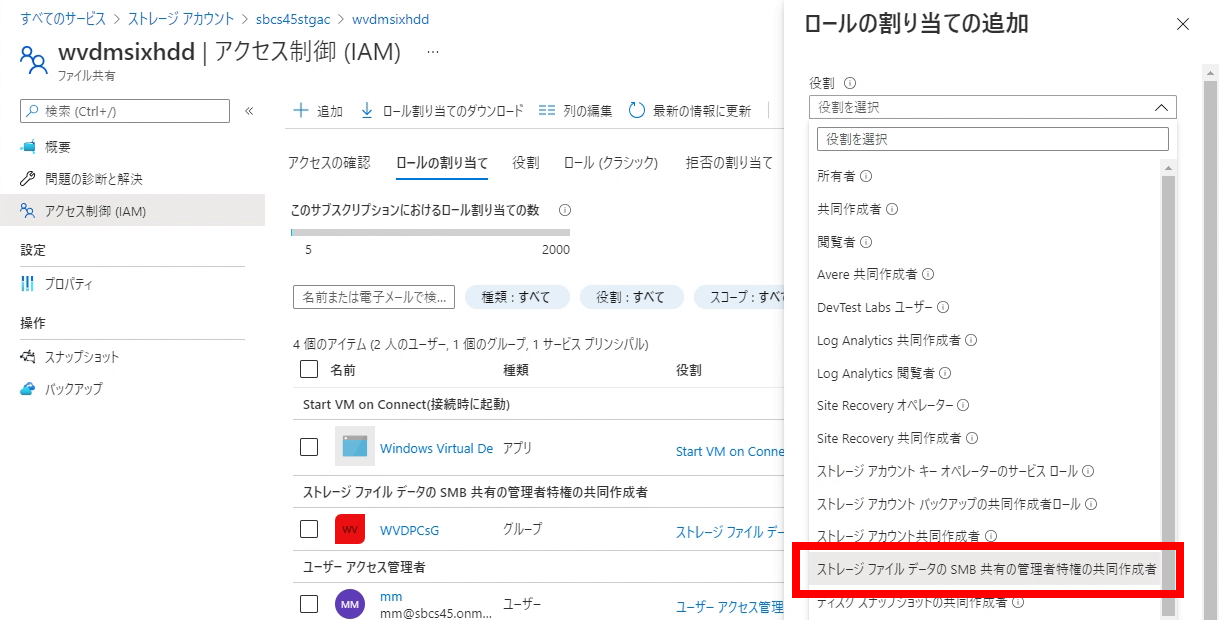1219x620 pixels.
Task: Click info icon beside 所有者 role
Action: point(866,176)
